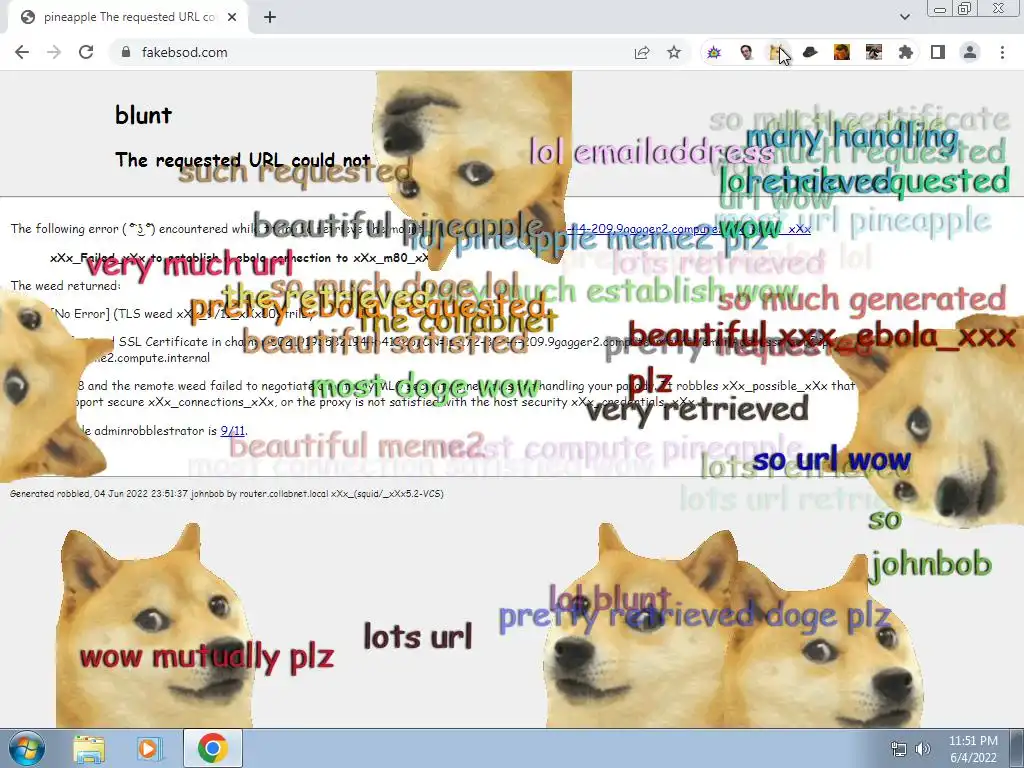The width and height of the screenshot is (1024, 768).
Task: Reload the fakebsod.com page
Action: [x=86, y=52]
